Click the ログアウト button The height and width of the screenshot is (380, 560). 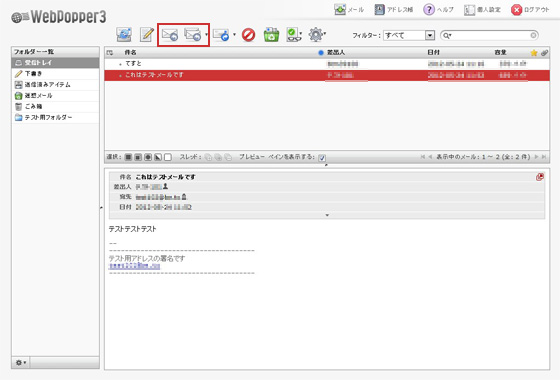coord(530,10)
